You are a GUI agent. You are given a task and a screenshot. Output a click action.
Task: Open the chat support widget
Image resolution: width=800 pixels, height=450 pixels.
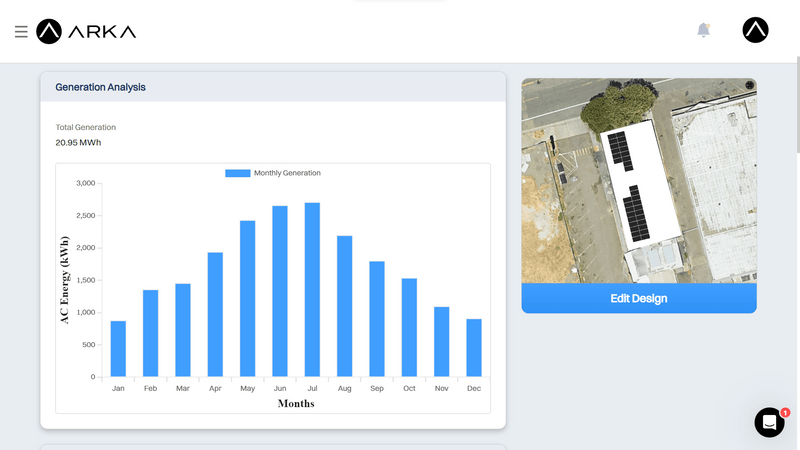coord(769,422)
